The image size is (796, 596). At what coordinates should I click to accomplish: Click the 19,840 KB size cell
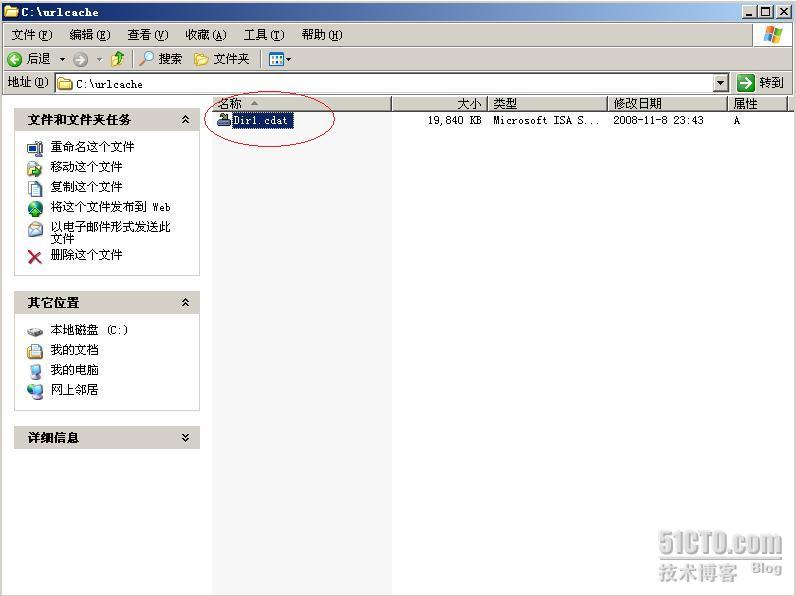click(454, 120)
